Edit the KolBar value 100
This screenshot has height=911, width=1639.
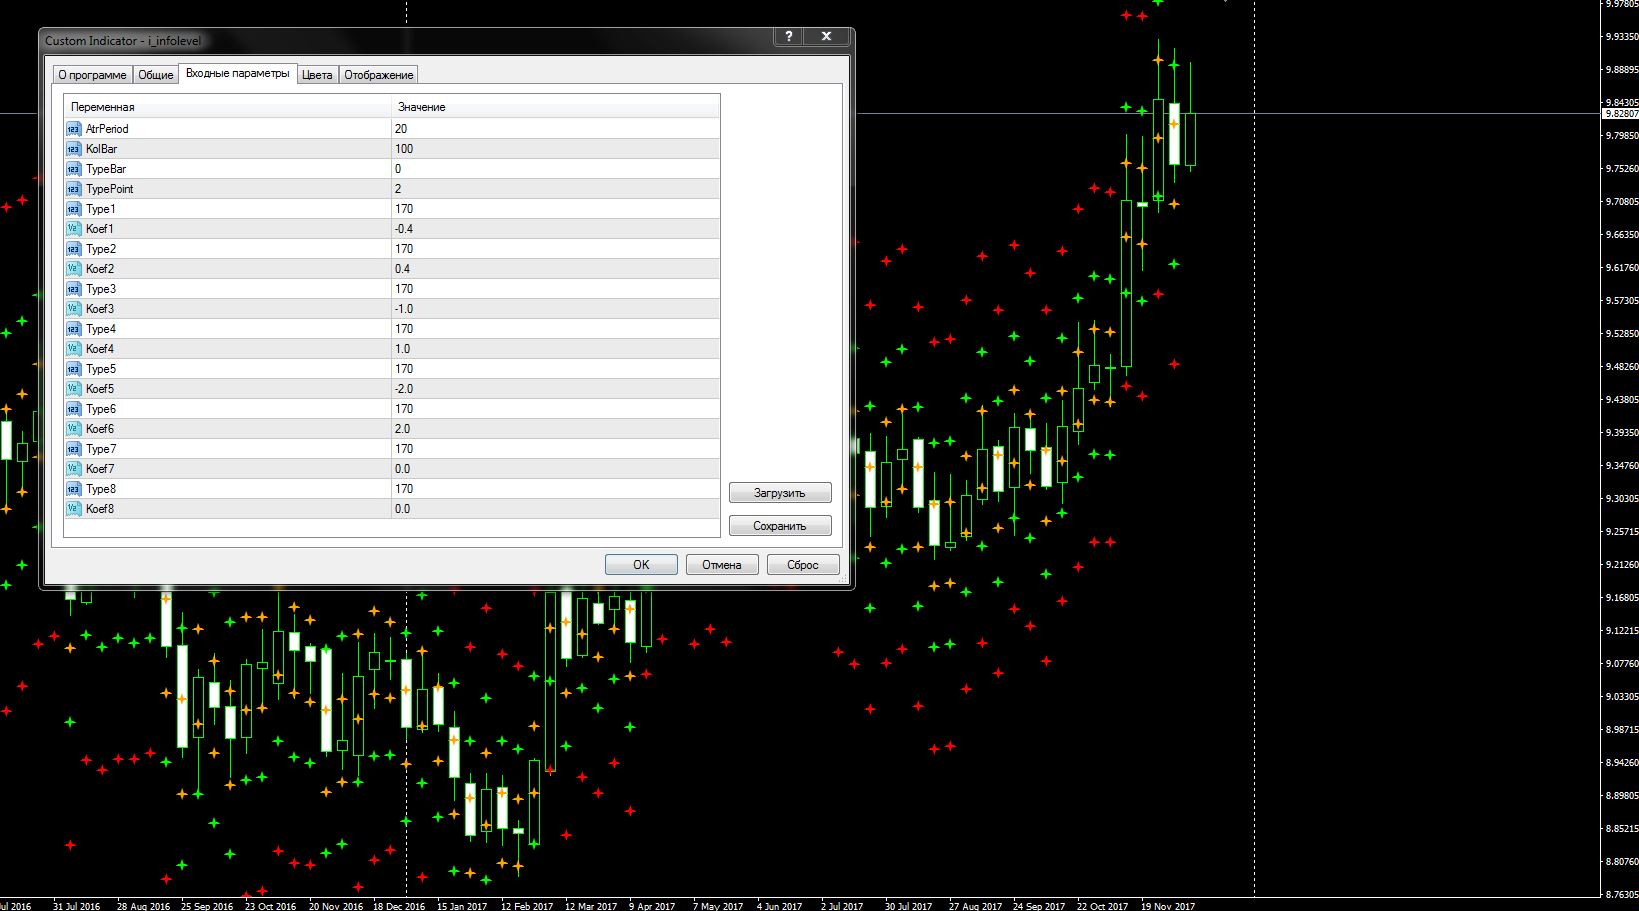tap(555, 149)
